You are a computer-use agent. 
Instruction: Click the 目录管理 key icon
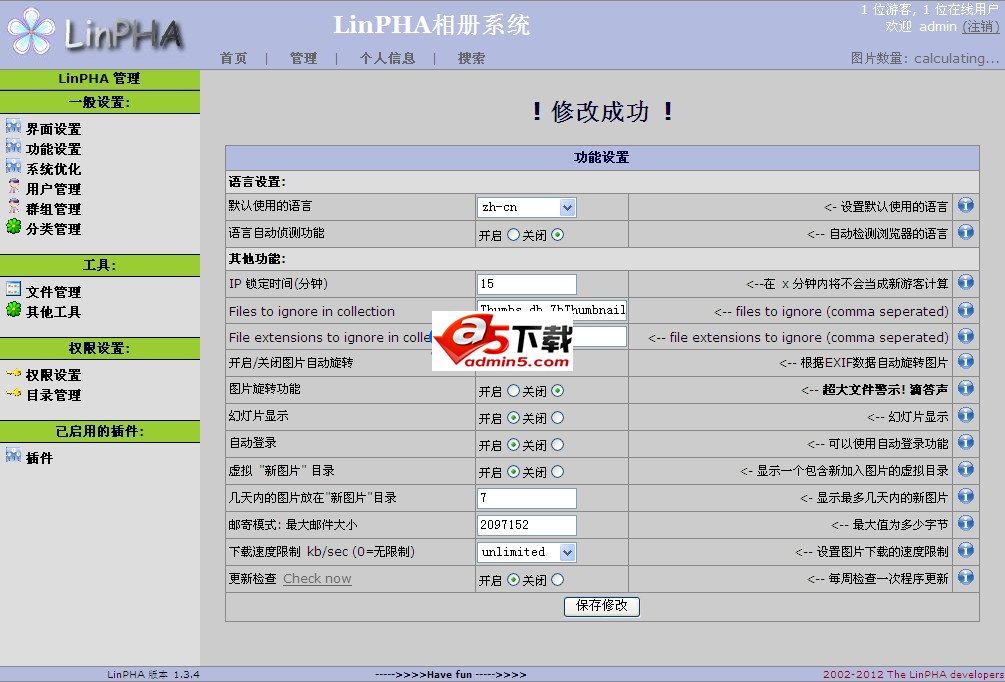[x=13, y=393]
